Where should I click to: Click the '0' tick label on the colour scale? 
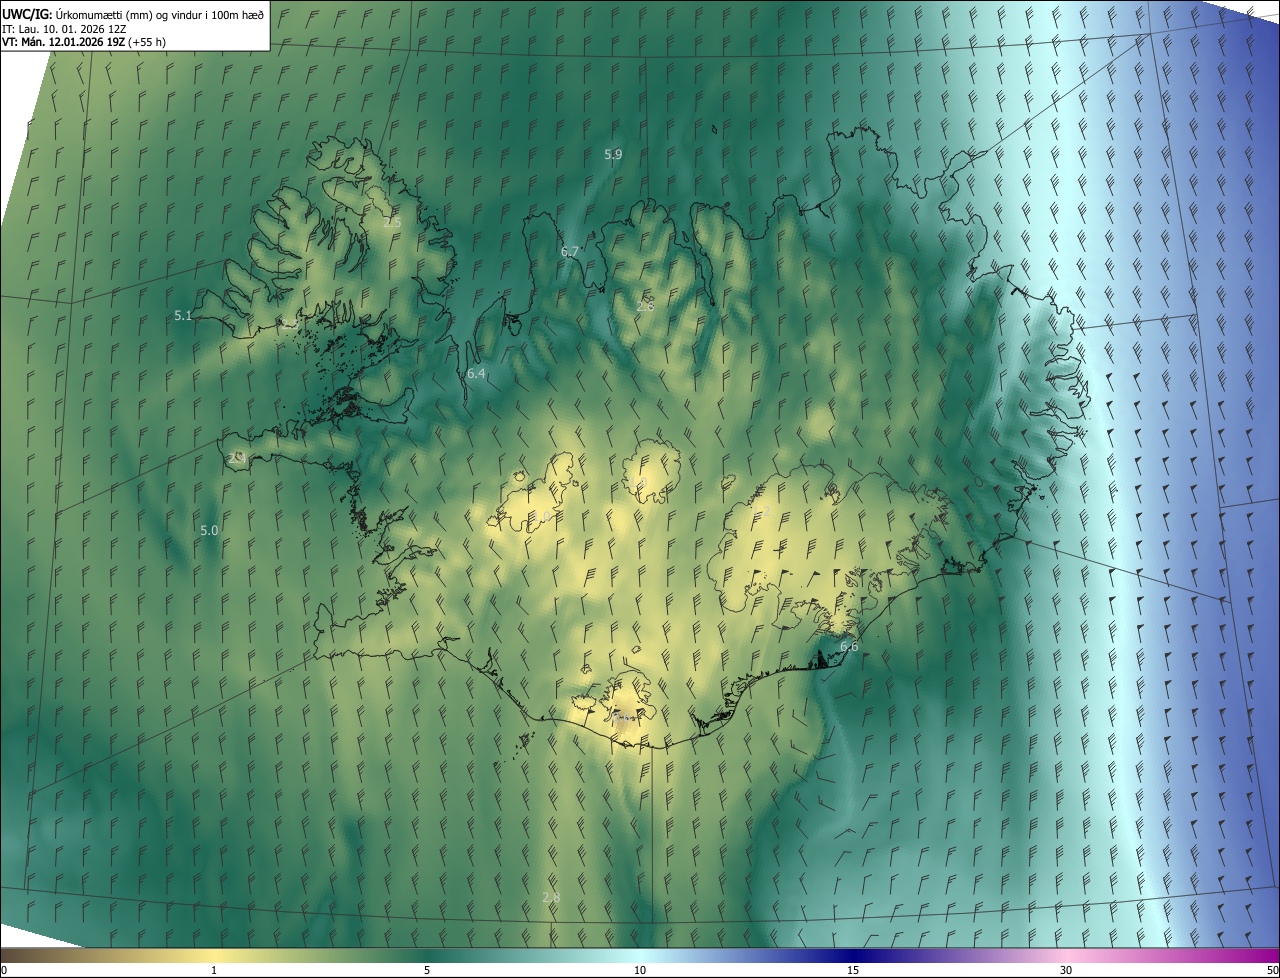click(4, 971)
